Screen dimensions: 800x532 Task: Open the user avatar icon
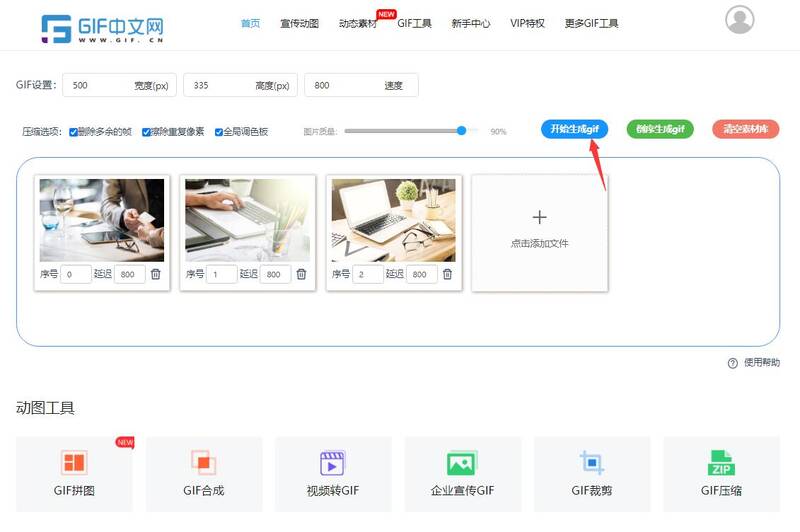tap(739, 19)
